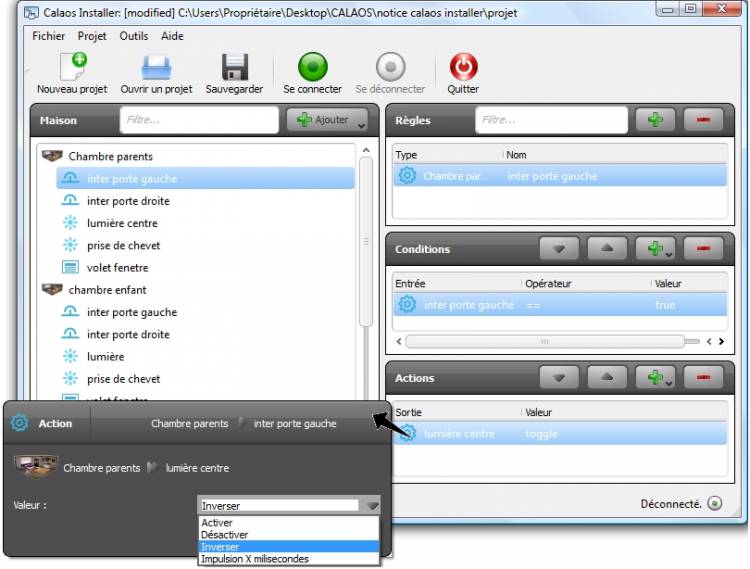This screenshot has width=750, height=569.
Task: Select lumière under chambre enfant
Action: [105, 357]
